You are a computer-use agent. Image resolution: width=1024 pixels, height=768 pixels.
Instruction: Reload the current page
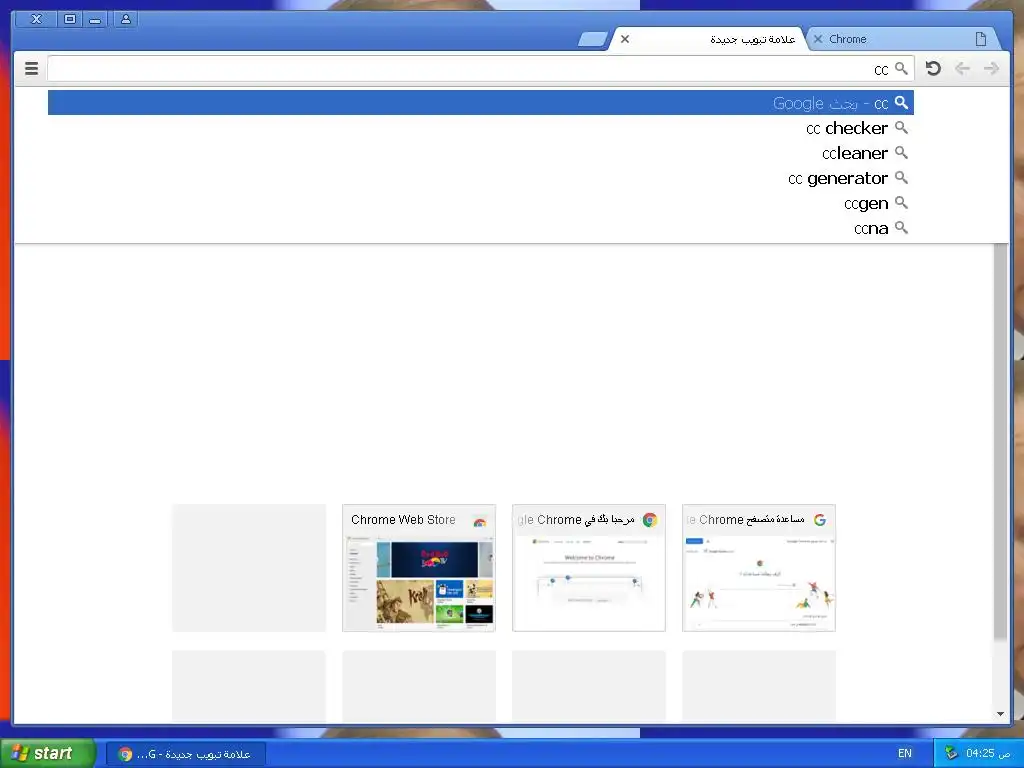click(x=933, y=68)
